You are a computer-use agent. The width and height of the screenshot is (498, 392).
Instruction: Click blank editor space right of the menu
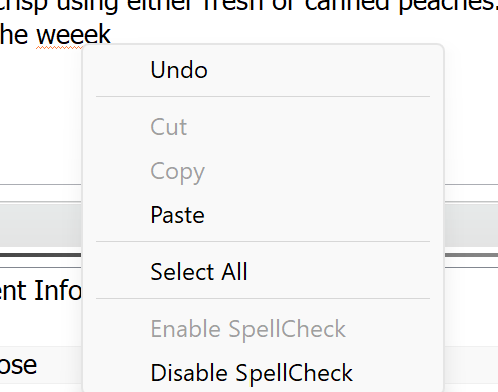pyautogui.click(x=471, y=113)
